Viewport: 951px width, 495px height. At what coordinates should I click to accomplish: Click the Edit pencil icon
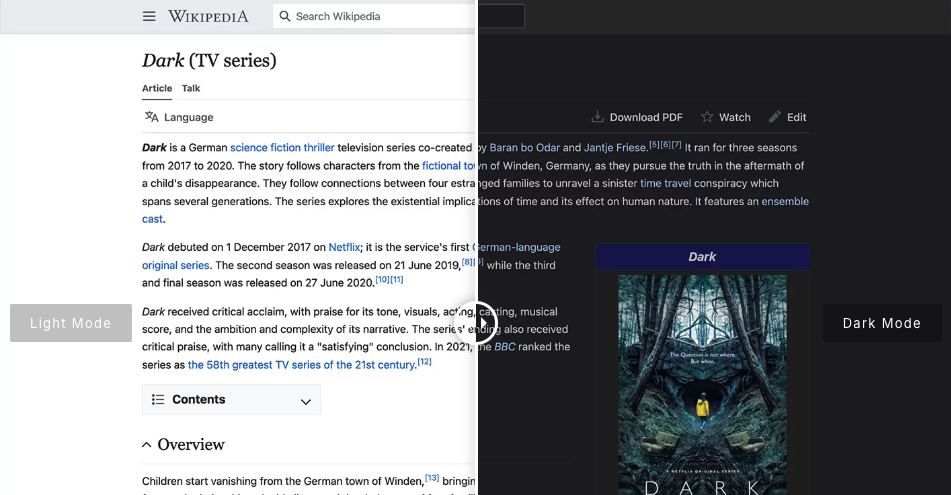(775, 116)
